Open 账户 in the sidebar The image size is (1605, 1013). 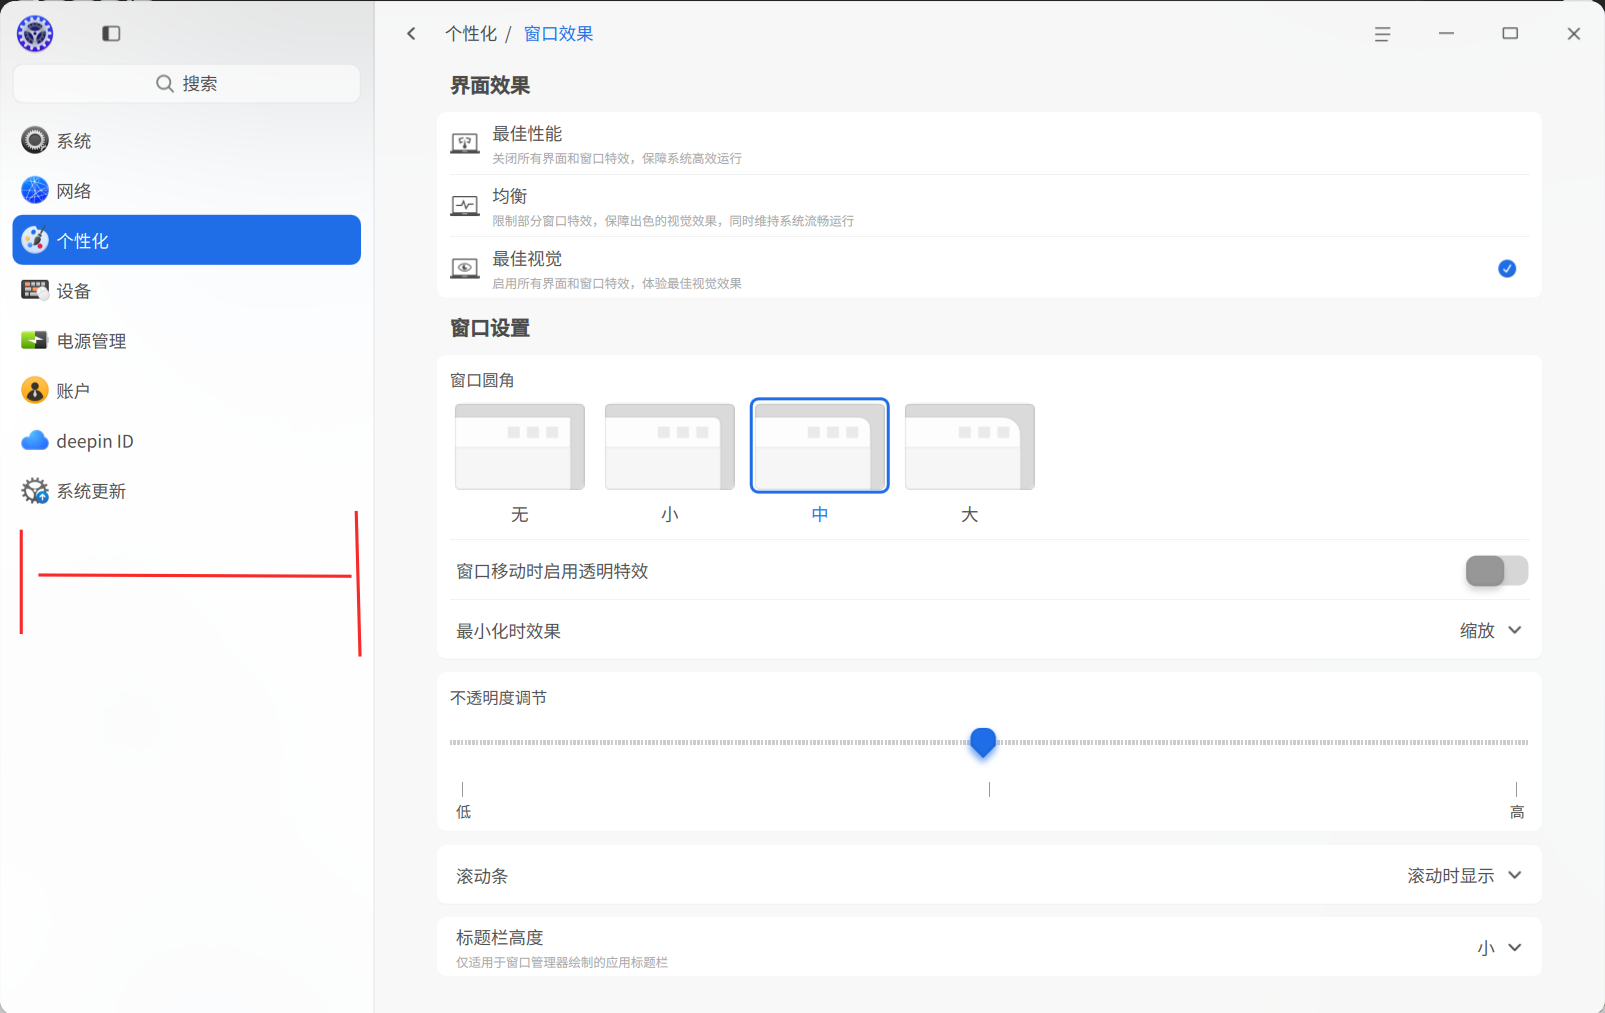(x=186, y=390)
